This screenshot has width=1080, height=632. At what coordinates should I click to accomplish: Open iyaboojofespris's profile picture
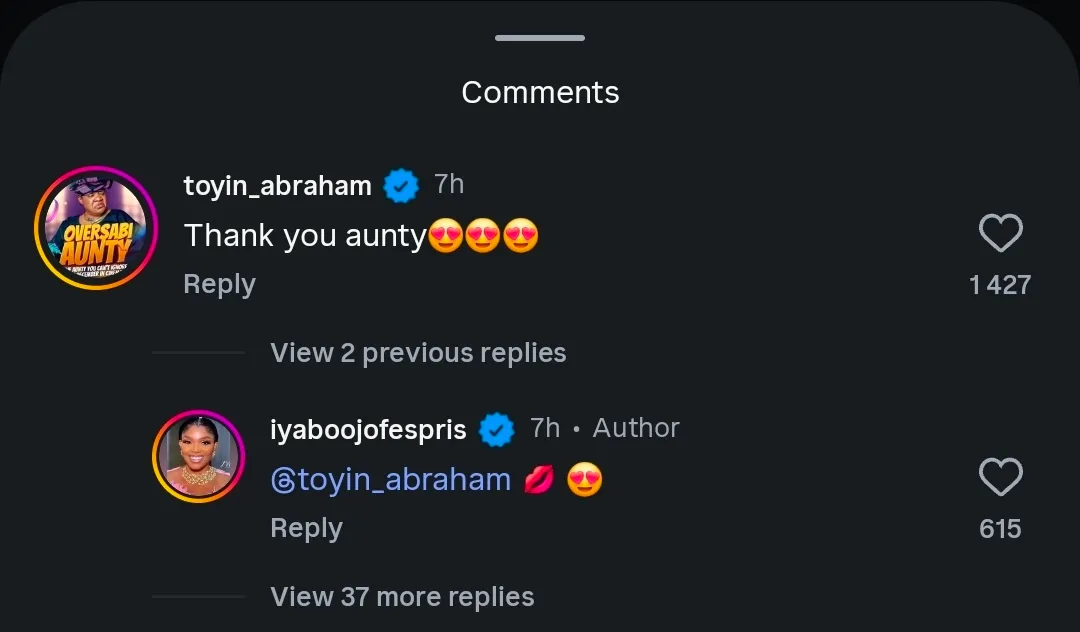pos(198,456)
